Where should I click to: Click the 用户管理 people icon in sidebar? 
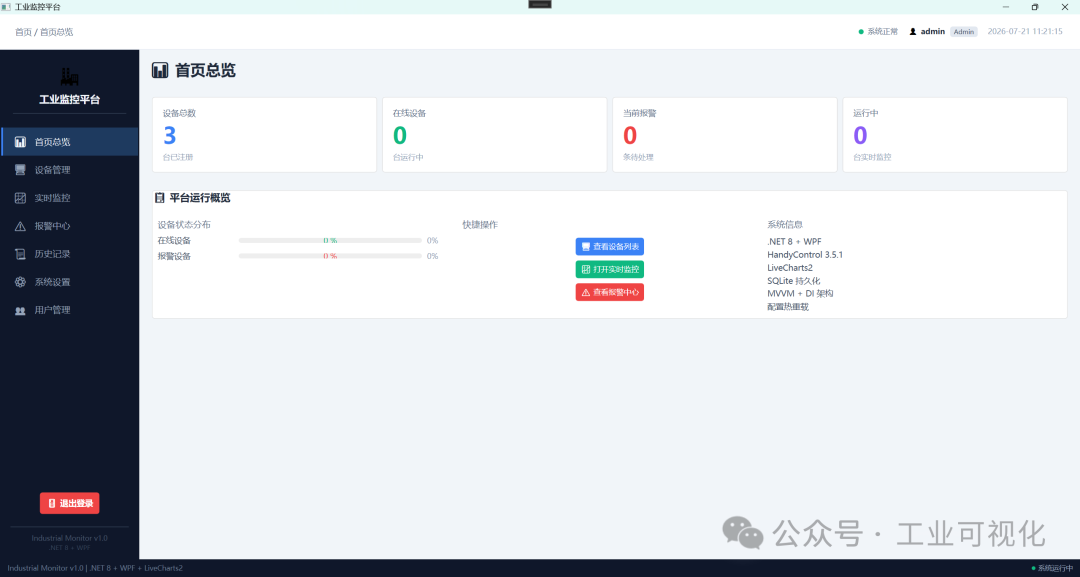[20, 311]
